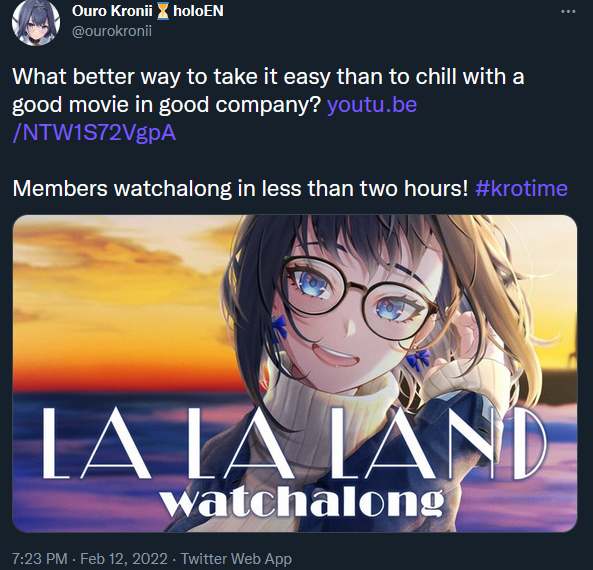Click the character's round glasses in image
The width and height of the screenshot is (593, 570).
coord(357,297)
